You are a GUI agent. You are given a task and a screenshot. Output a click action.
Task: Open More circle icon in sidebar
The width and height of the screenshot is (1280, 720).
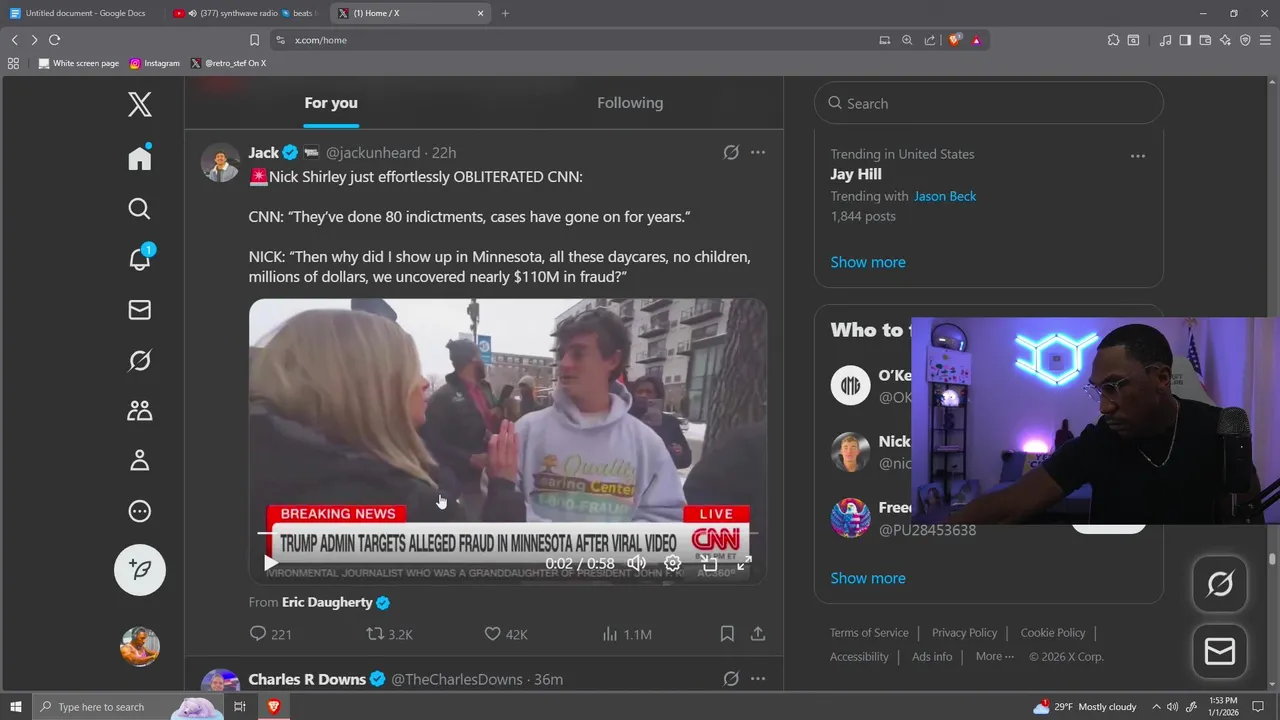pos(140,511)
